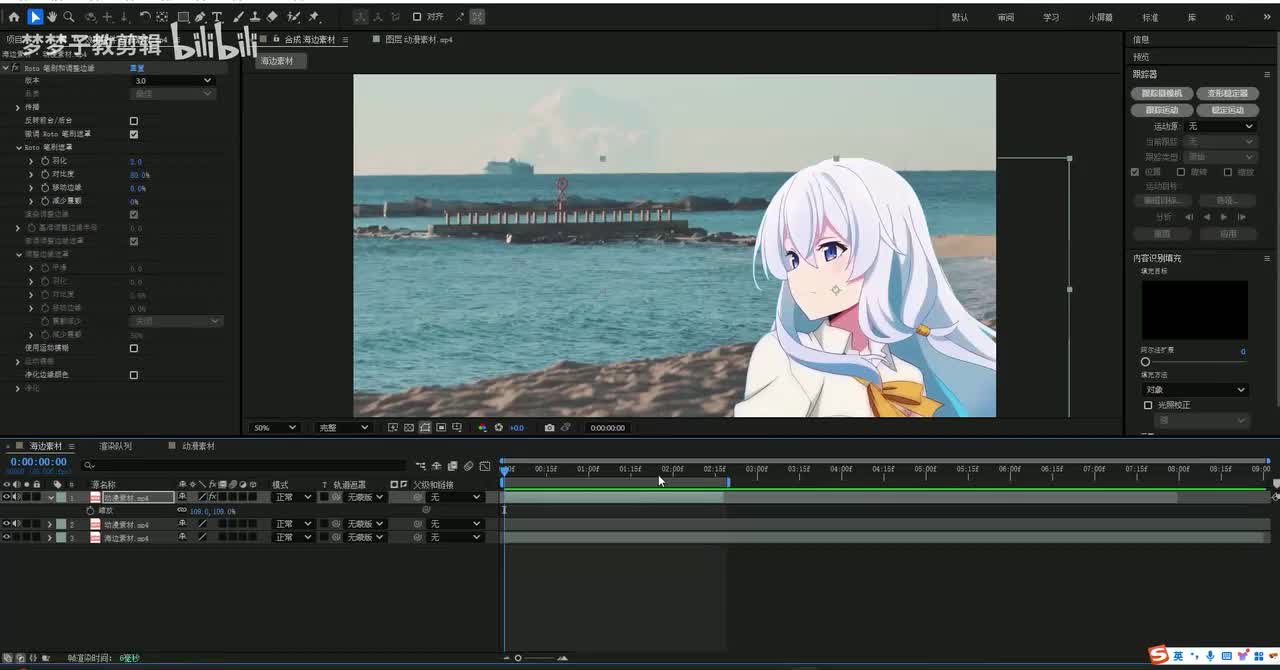Collapse the Roto 笔刷遮罩 group

tap(18, 147)
